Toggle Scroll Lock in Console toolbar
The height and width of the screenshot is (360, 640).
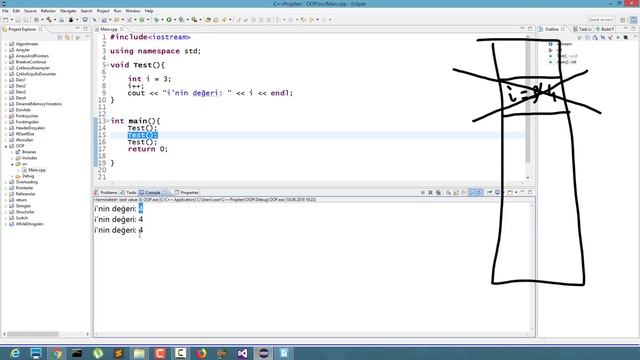(x=456, y=192)
